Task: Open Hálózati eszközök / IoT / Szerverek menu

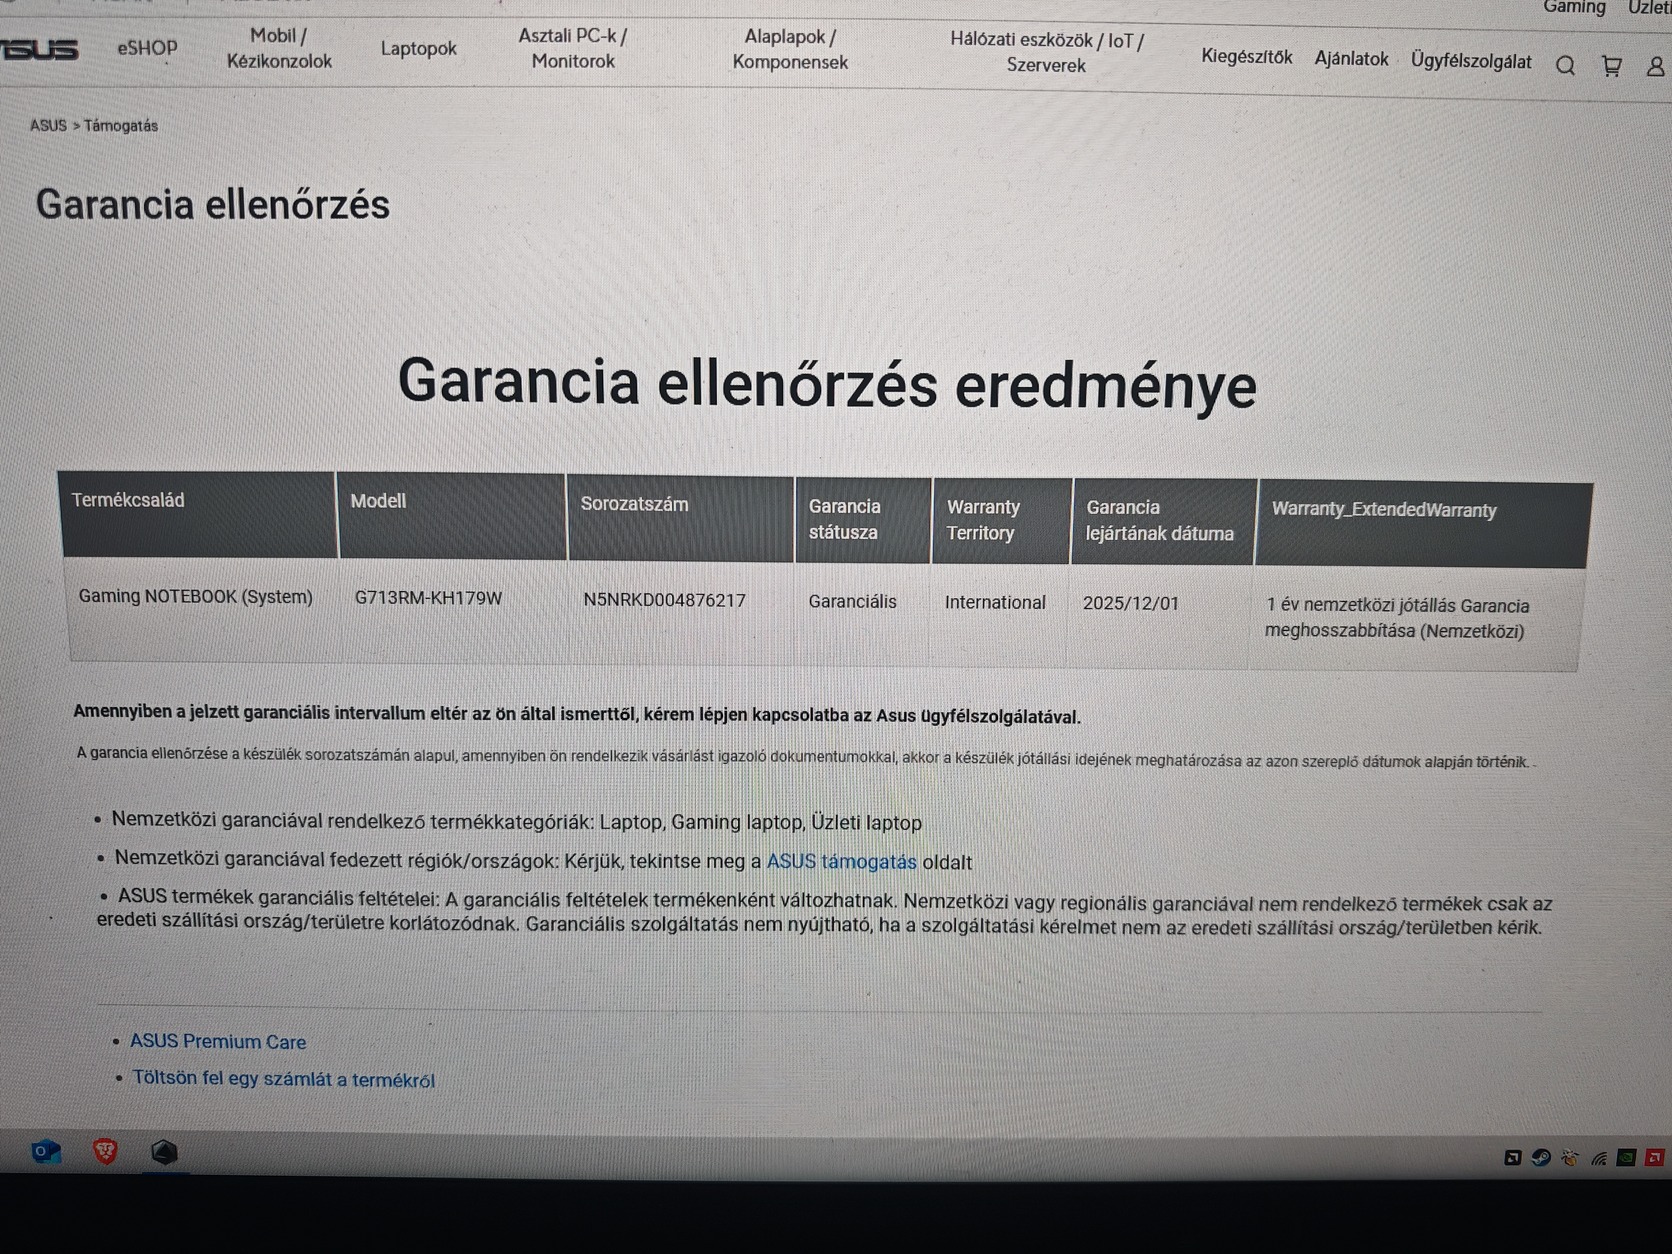Action: pos(1047,52)
